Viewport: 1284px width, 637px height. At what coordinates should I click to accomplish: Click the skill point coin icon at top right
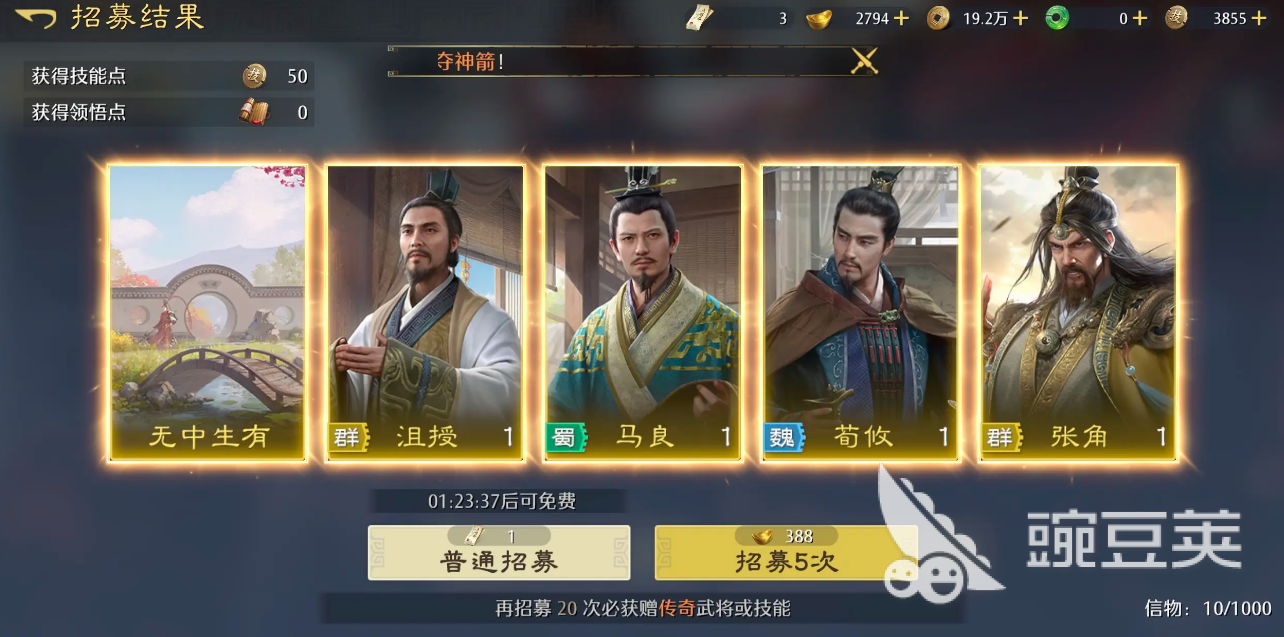(x=1177, y=18)
